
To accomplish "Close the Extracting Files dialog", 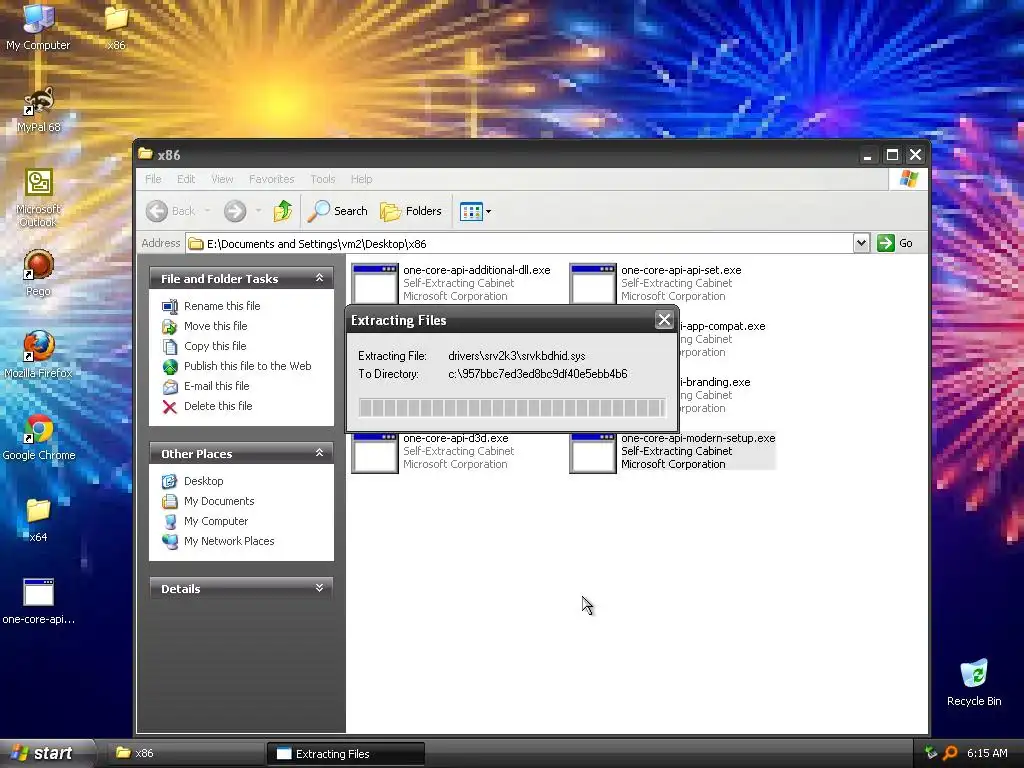I will pos(664,320).
